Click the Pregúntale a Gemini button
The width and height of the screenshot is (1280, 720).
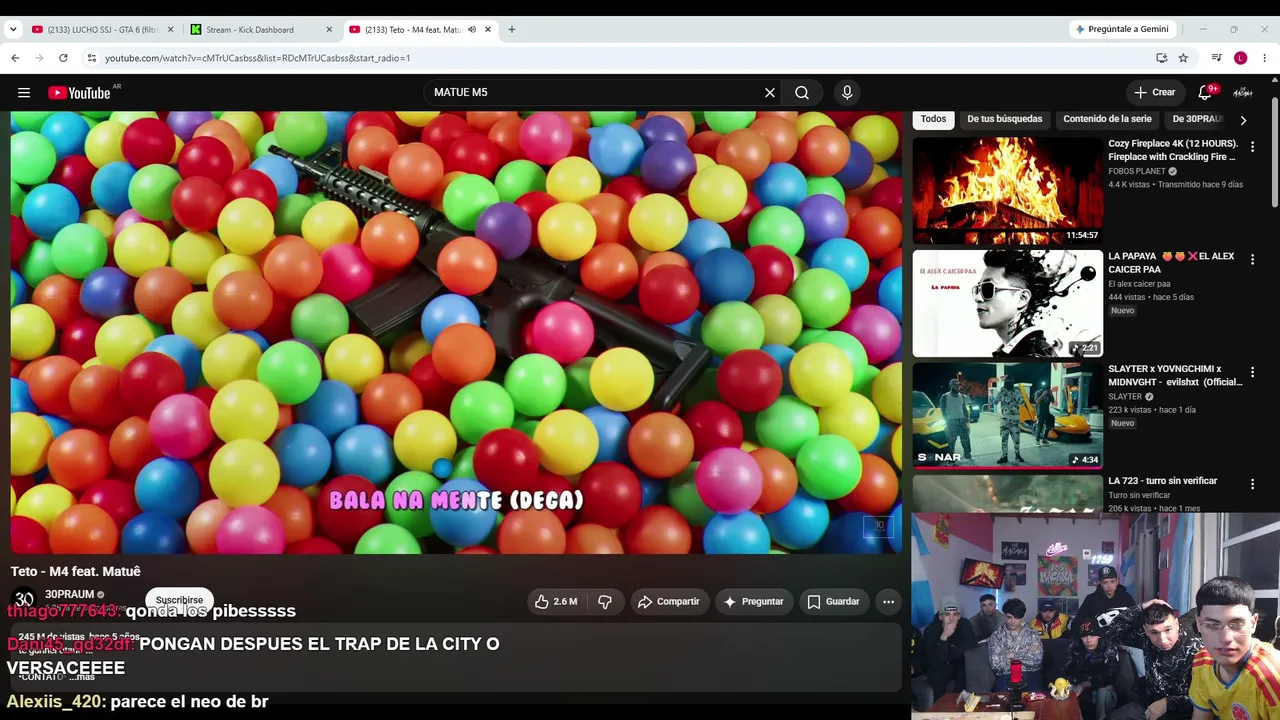coord(1121,30)
